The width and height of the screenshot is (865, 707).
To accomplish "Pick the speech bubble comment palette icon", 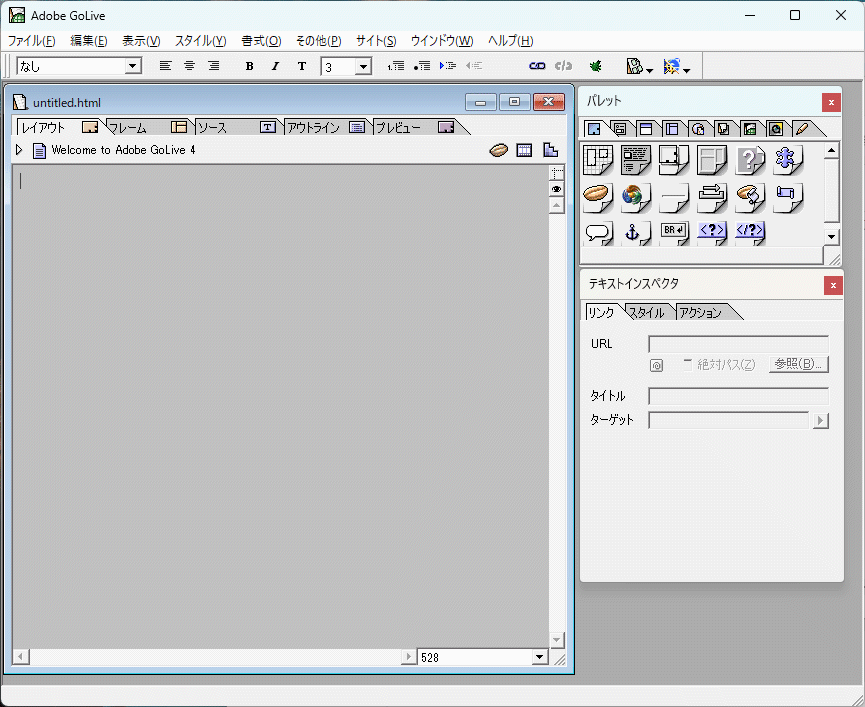I will 597,232.
